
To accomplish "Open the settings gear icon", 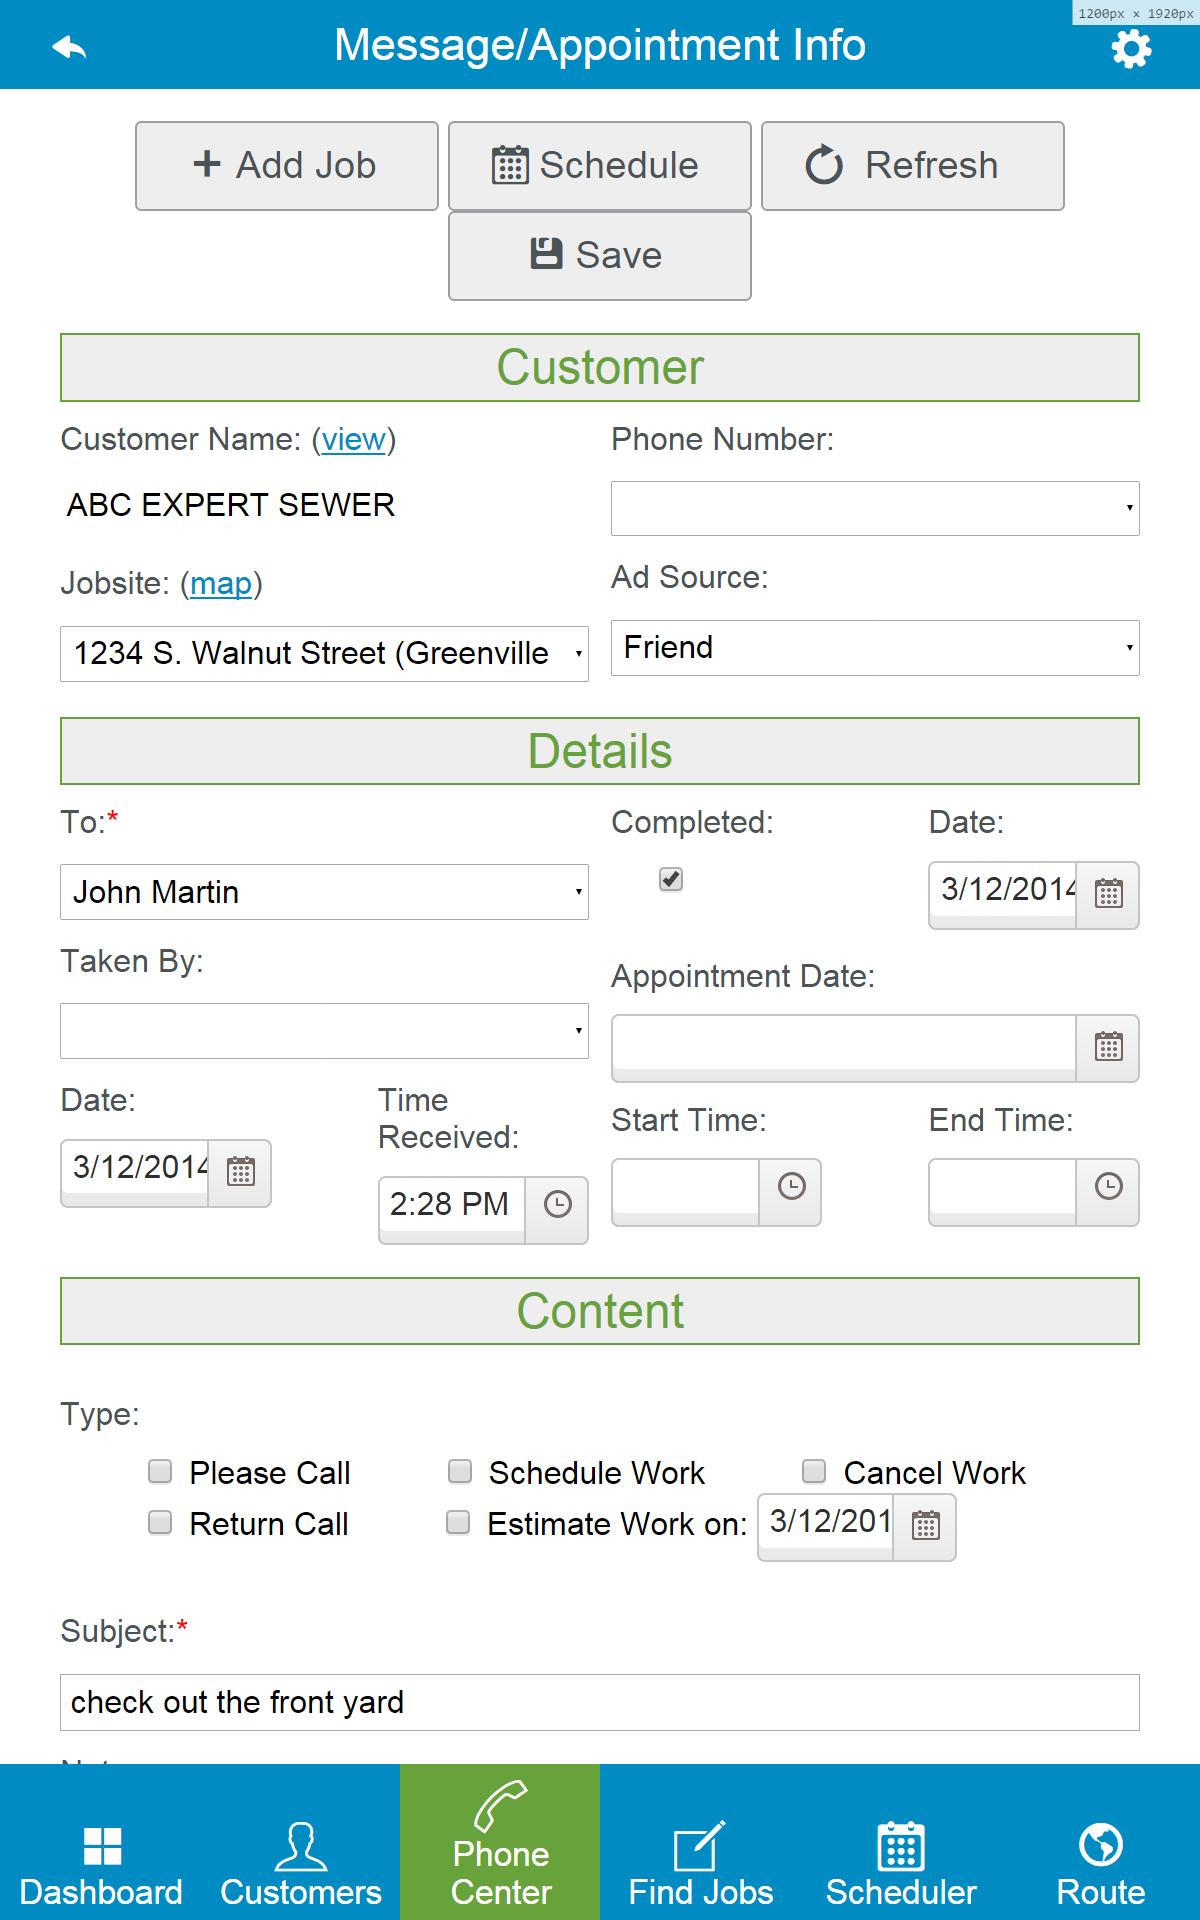I will point(1131,48).
